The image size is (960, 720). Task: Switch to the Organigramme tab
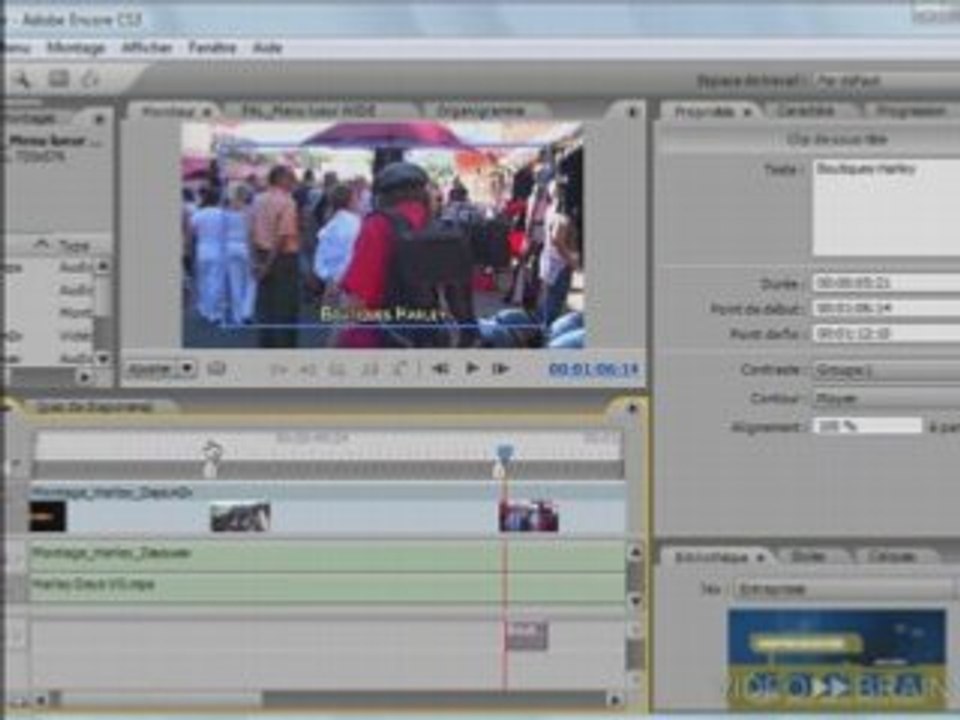[x=481, y=111]
